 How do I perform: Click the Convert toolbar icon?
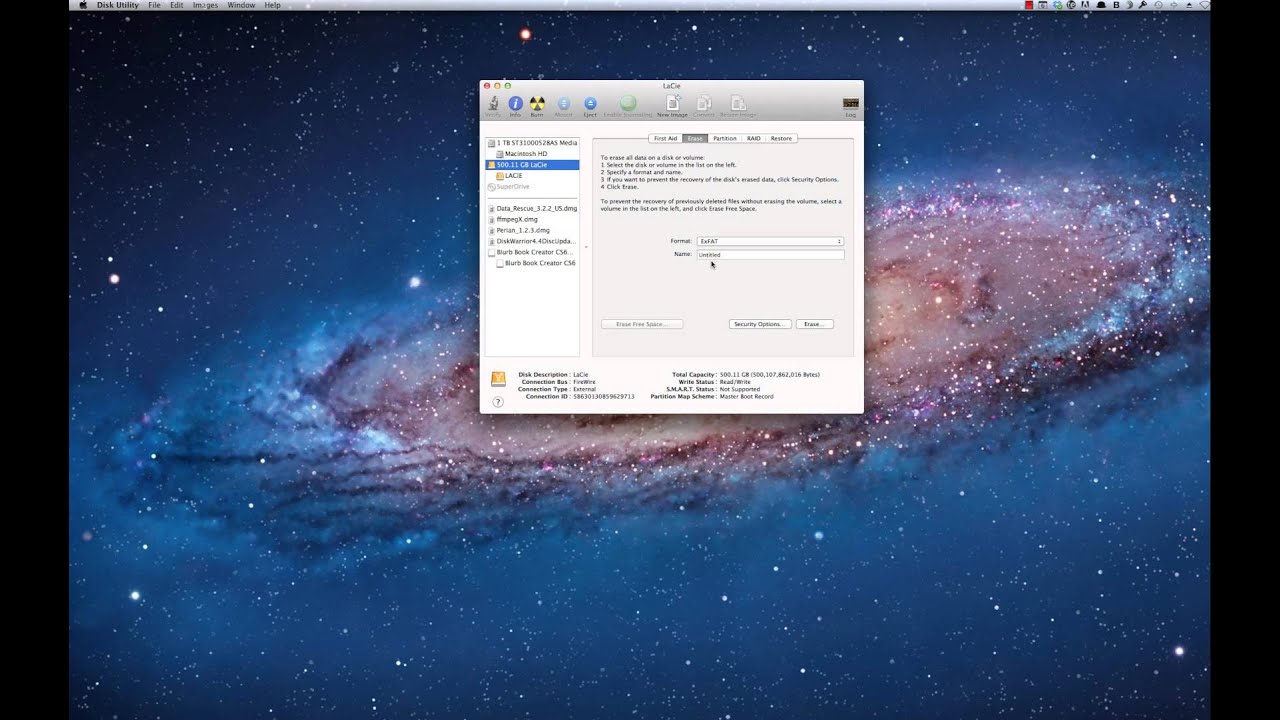[x=704, y=103]
